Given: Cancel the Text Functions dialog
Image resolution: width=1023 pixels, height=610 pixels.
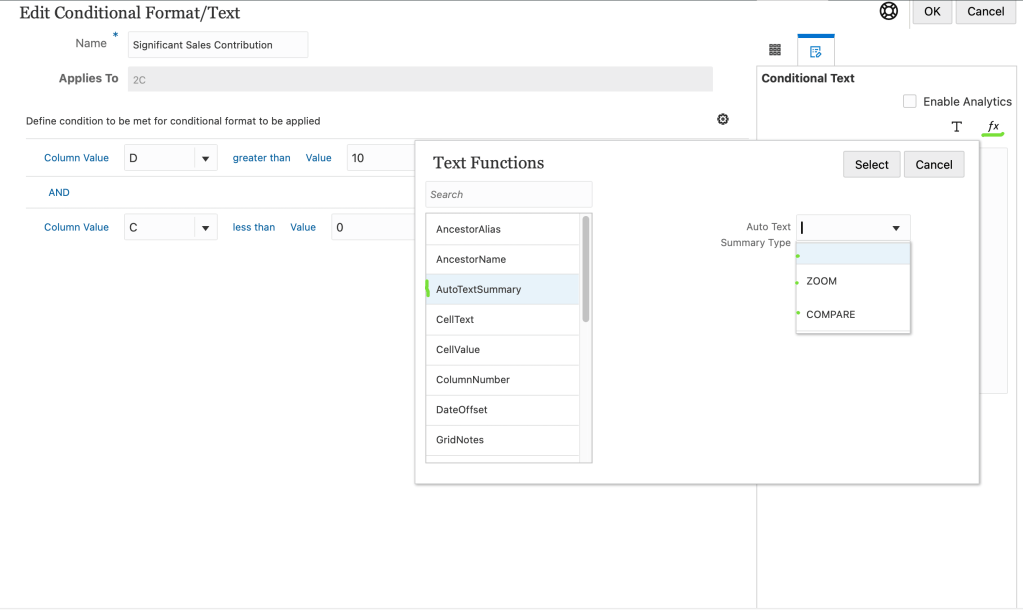Looking at the screenshot, I should pos(933,165).
